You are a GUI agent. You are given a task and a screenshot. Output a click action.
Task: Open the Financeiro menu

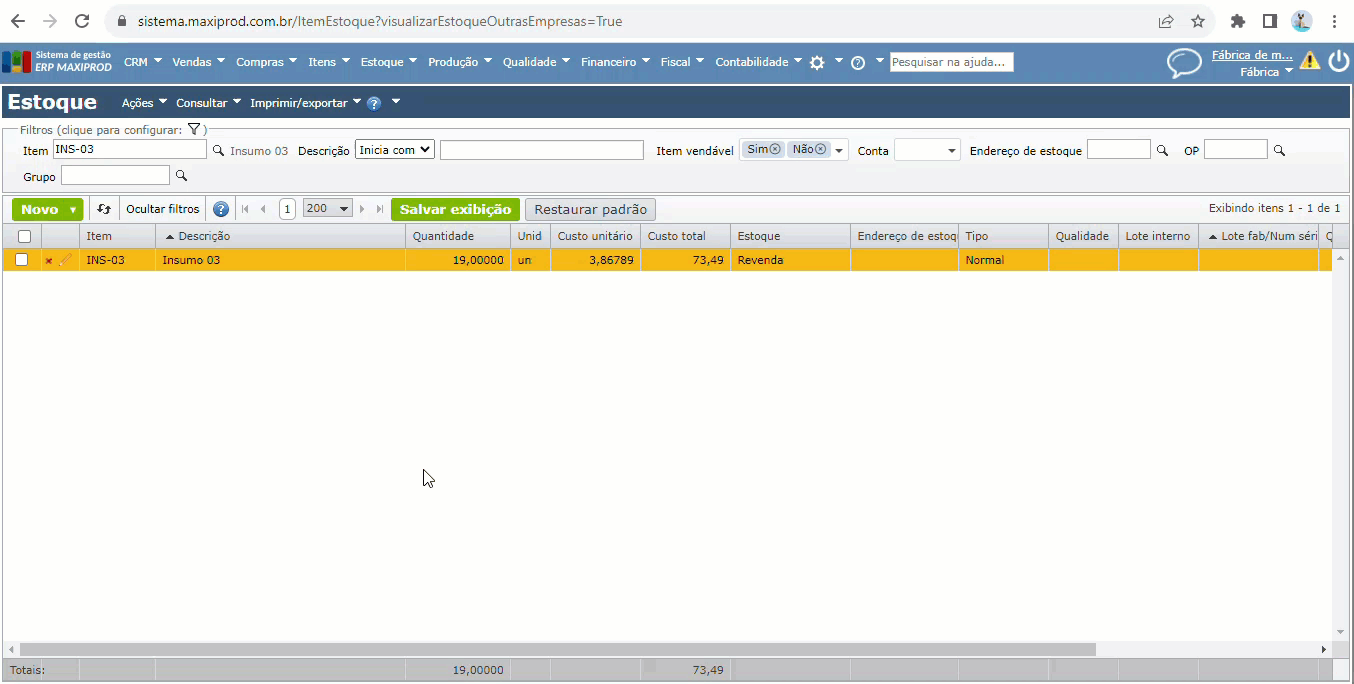click(615, 62)
